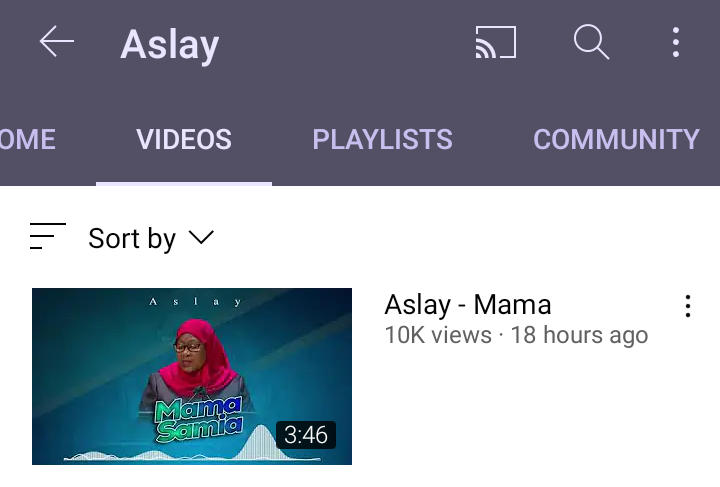Image resolution: width=720 pixels, height=487 pixels.
Task: Click the Aslay channel title
Action: tap(169, 45)
